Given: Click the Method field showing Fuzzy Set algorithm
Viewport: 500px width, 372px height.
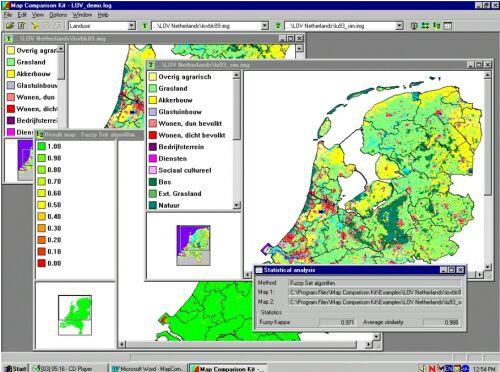Looking at the screenshot, I should [375, 283].
